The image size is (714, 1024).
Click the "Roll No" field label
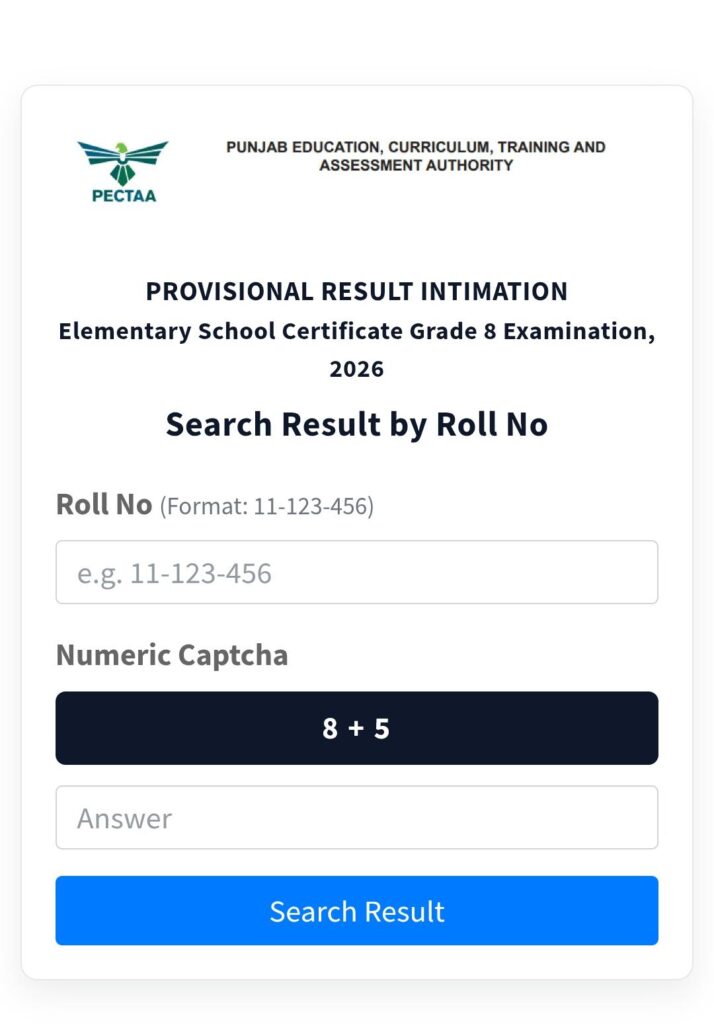tap(104, 505)
